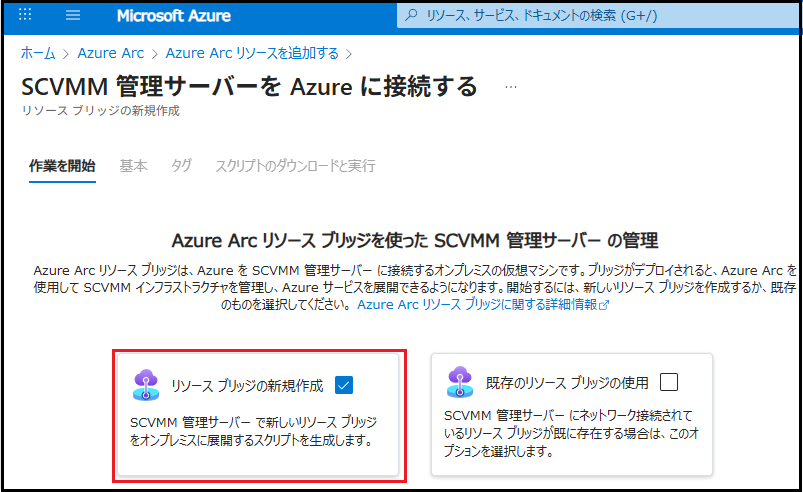Click the リソース ブリッジの新規作成 cloud icon
The image size is (803, 492).
pos(147,384)
